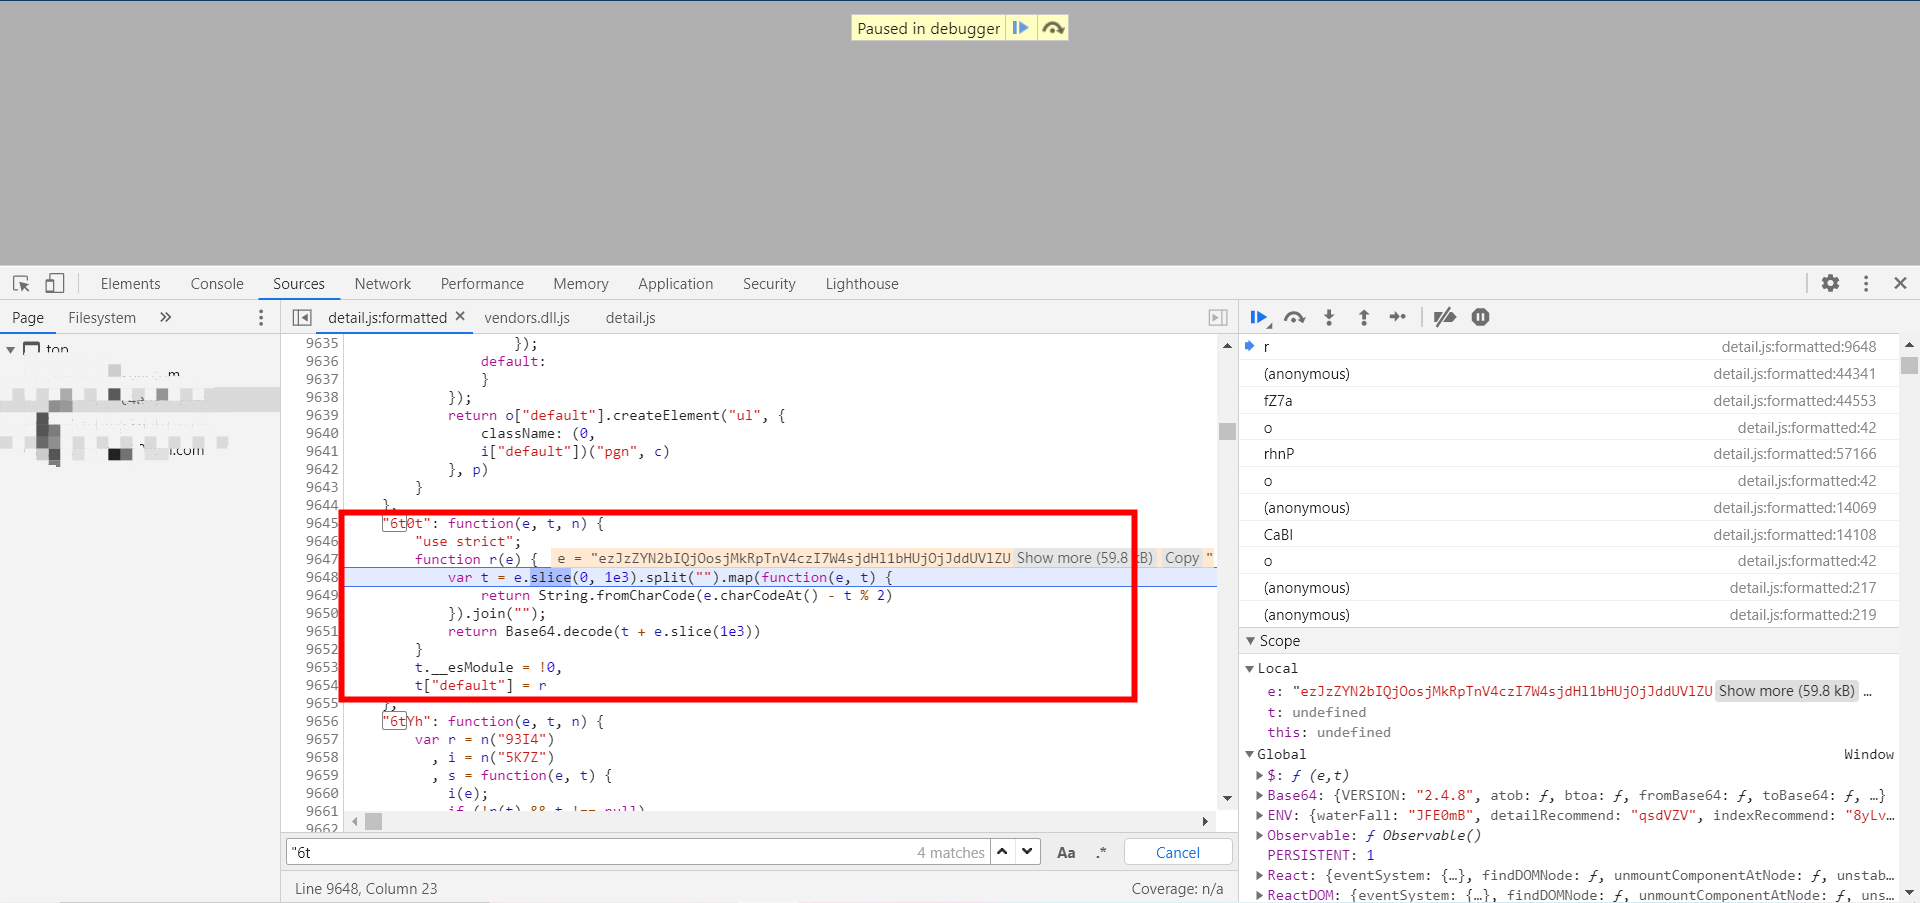Open the Performance tab
The width and height of the screenshot is (1920, 903).
click(x=482, y=284)
